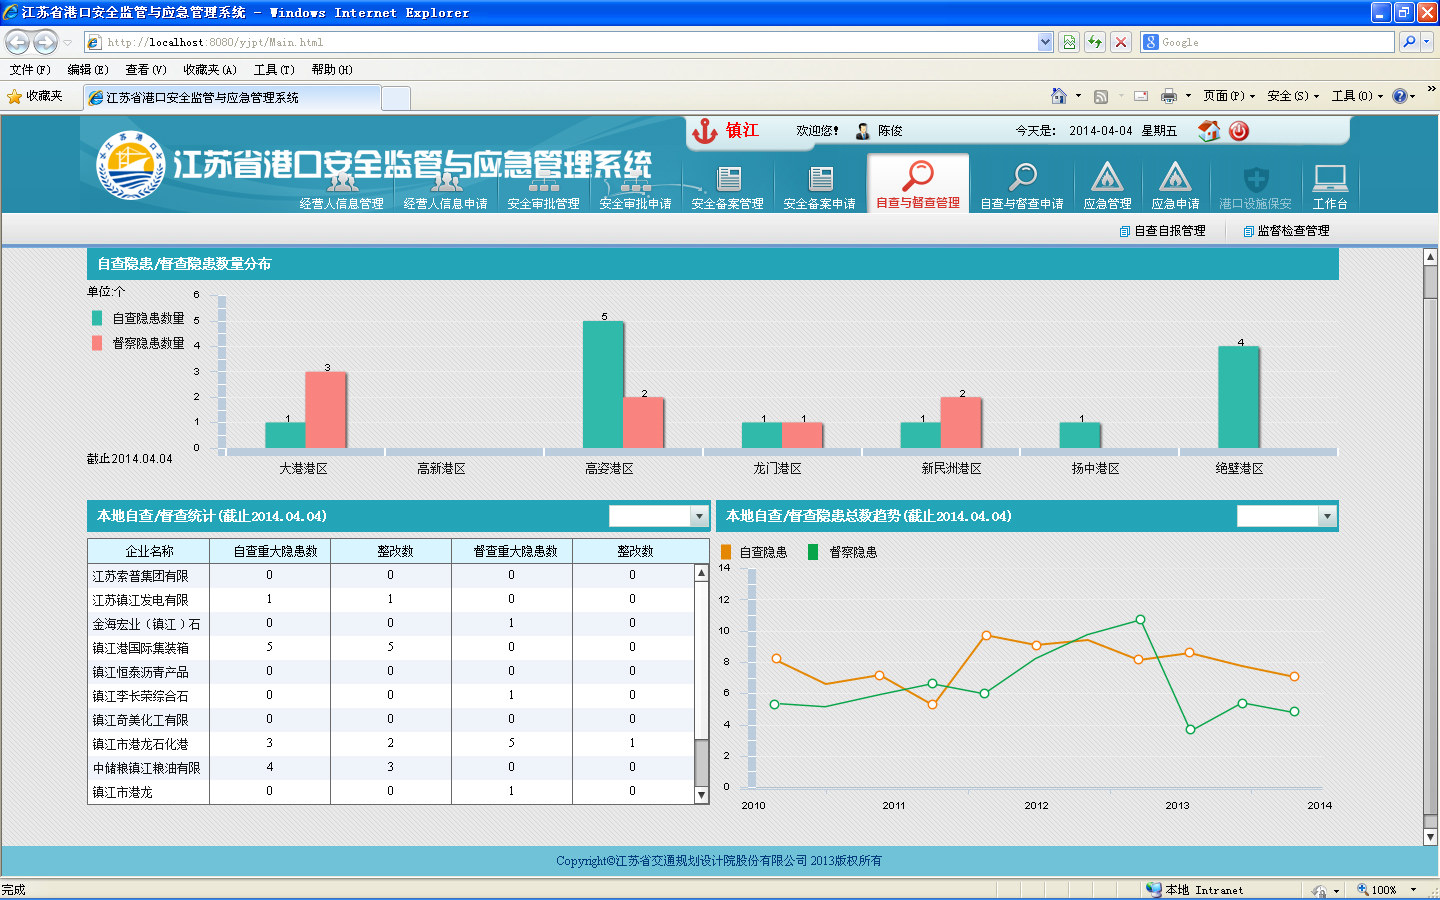Click the home icon beside the date
This screenshot has width=1440, height=900.
click(1209, 131)
